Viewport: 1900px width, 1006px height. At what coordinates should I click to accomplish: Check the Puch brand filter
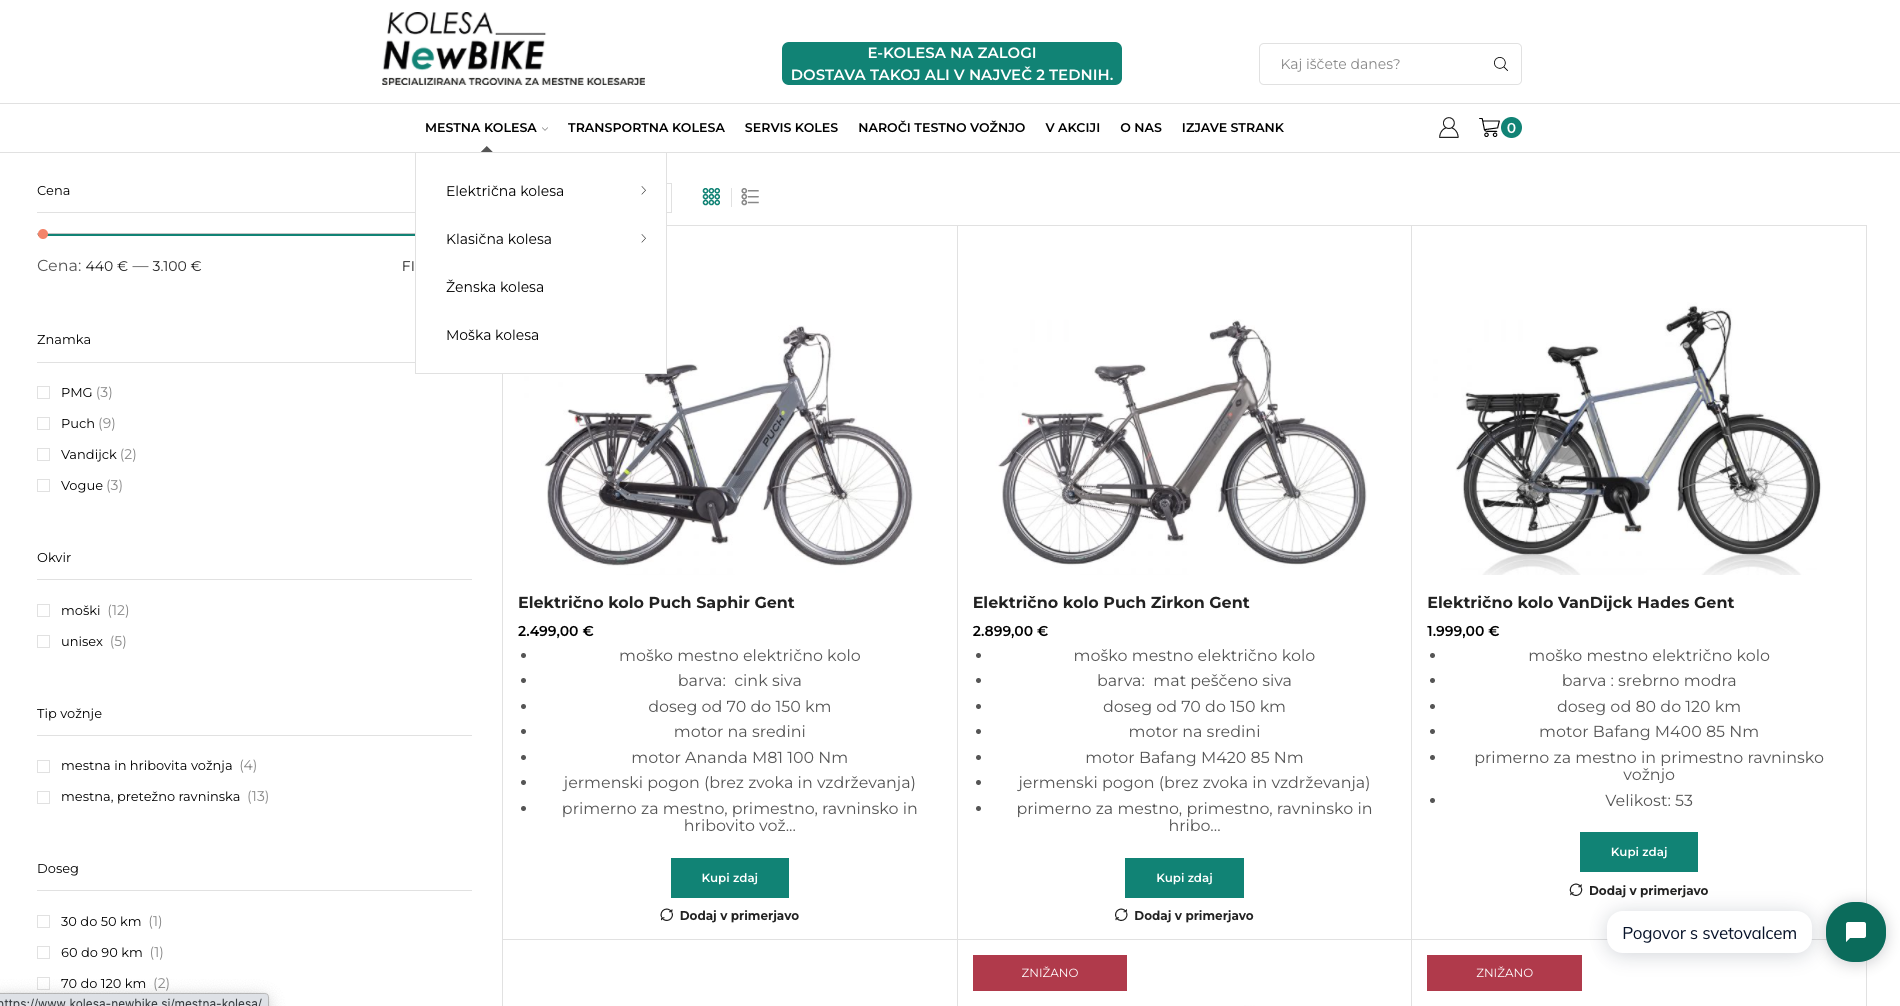tap(44, 423)
